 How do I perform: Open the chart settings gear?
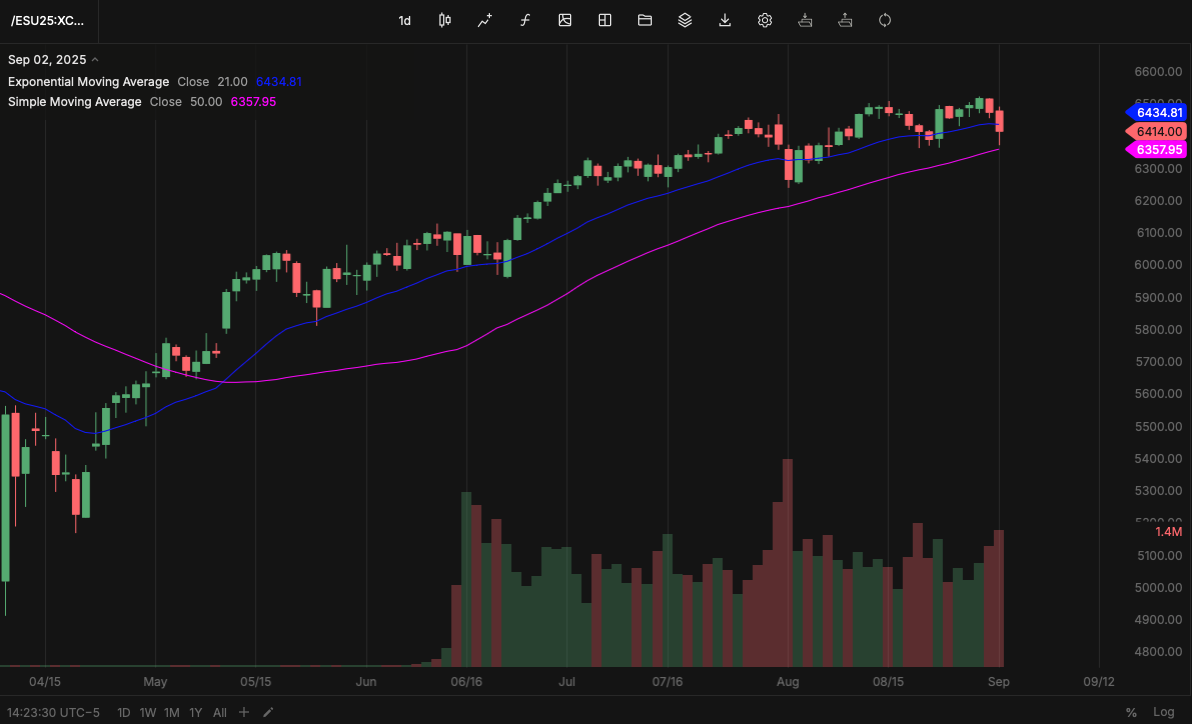pos(765,20)
